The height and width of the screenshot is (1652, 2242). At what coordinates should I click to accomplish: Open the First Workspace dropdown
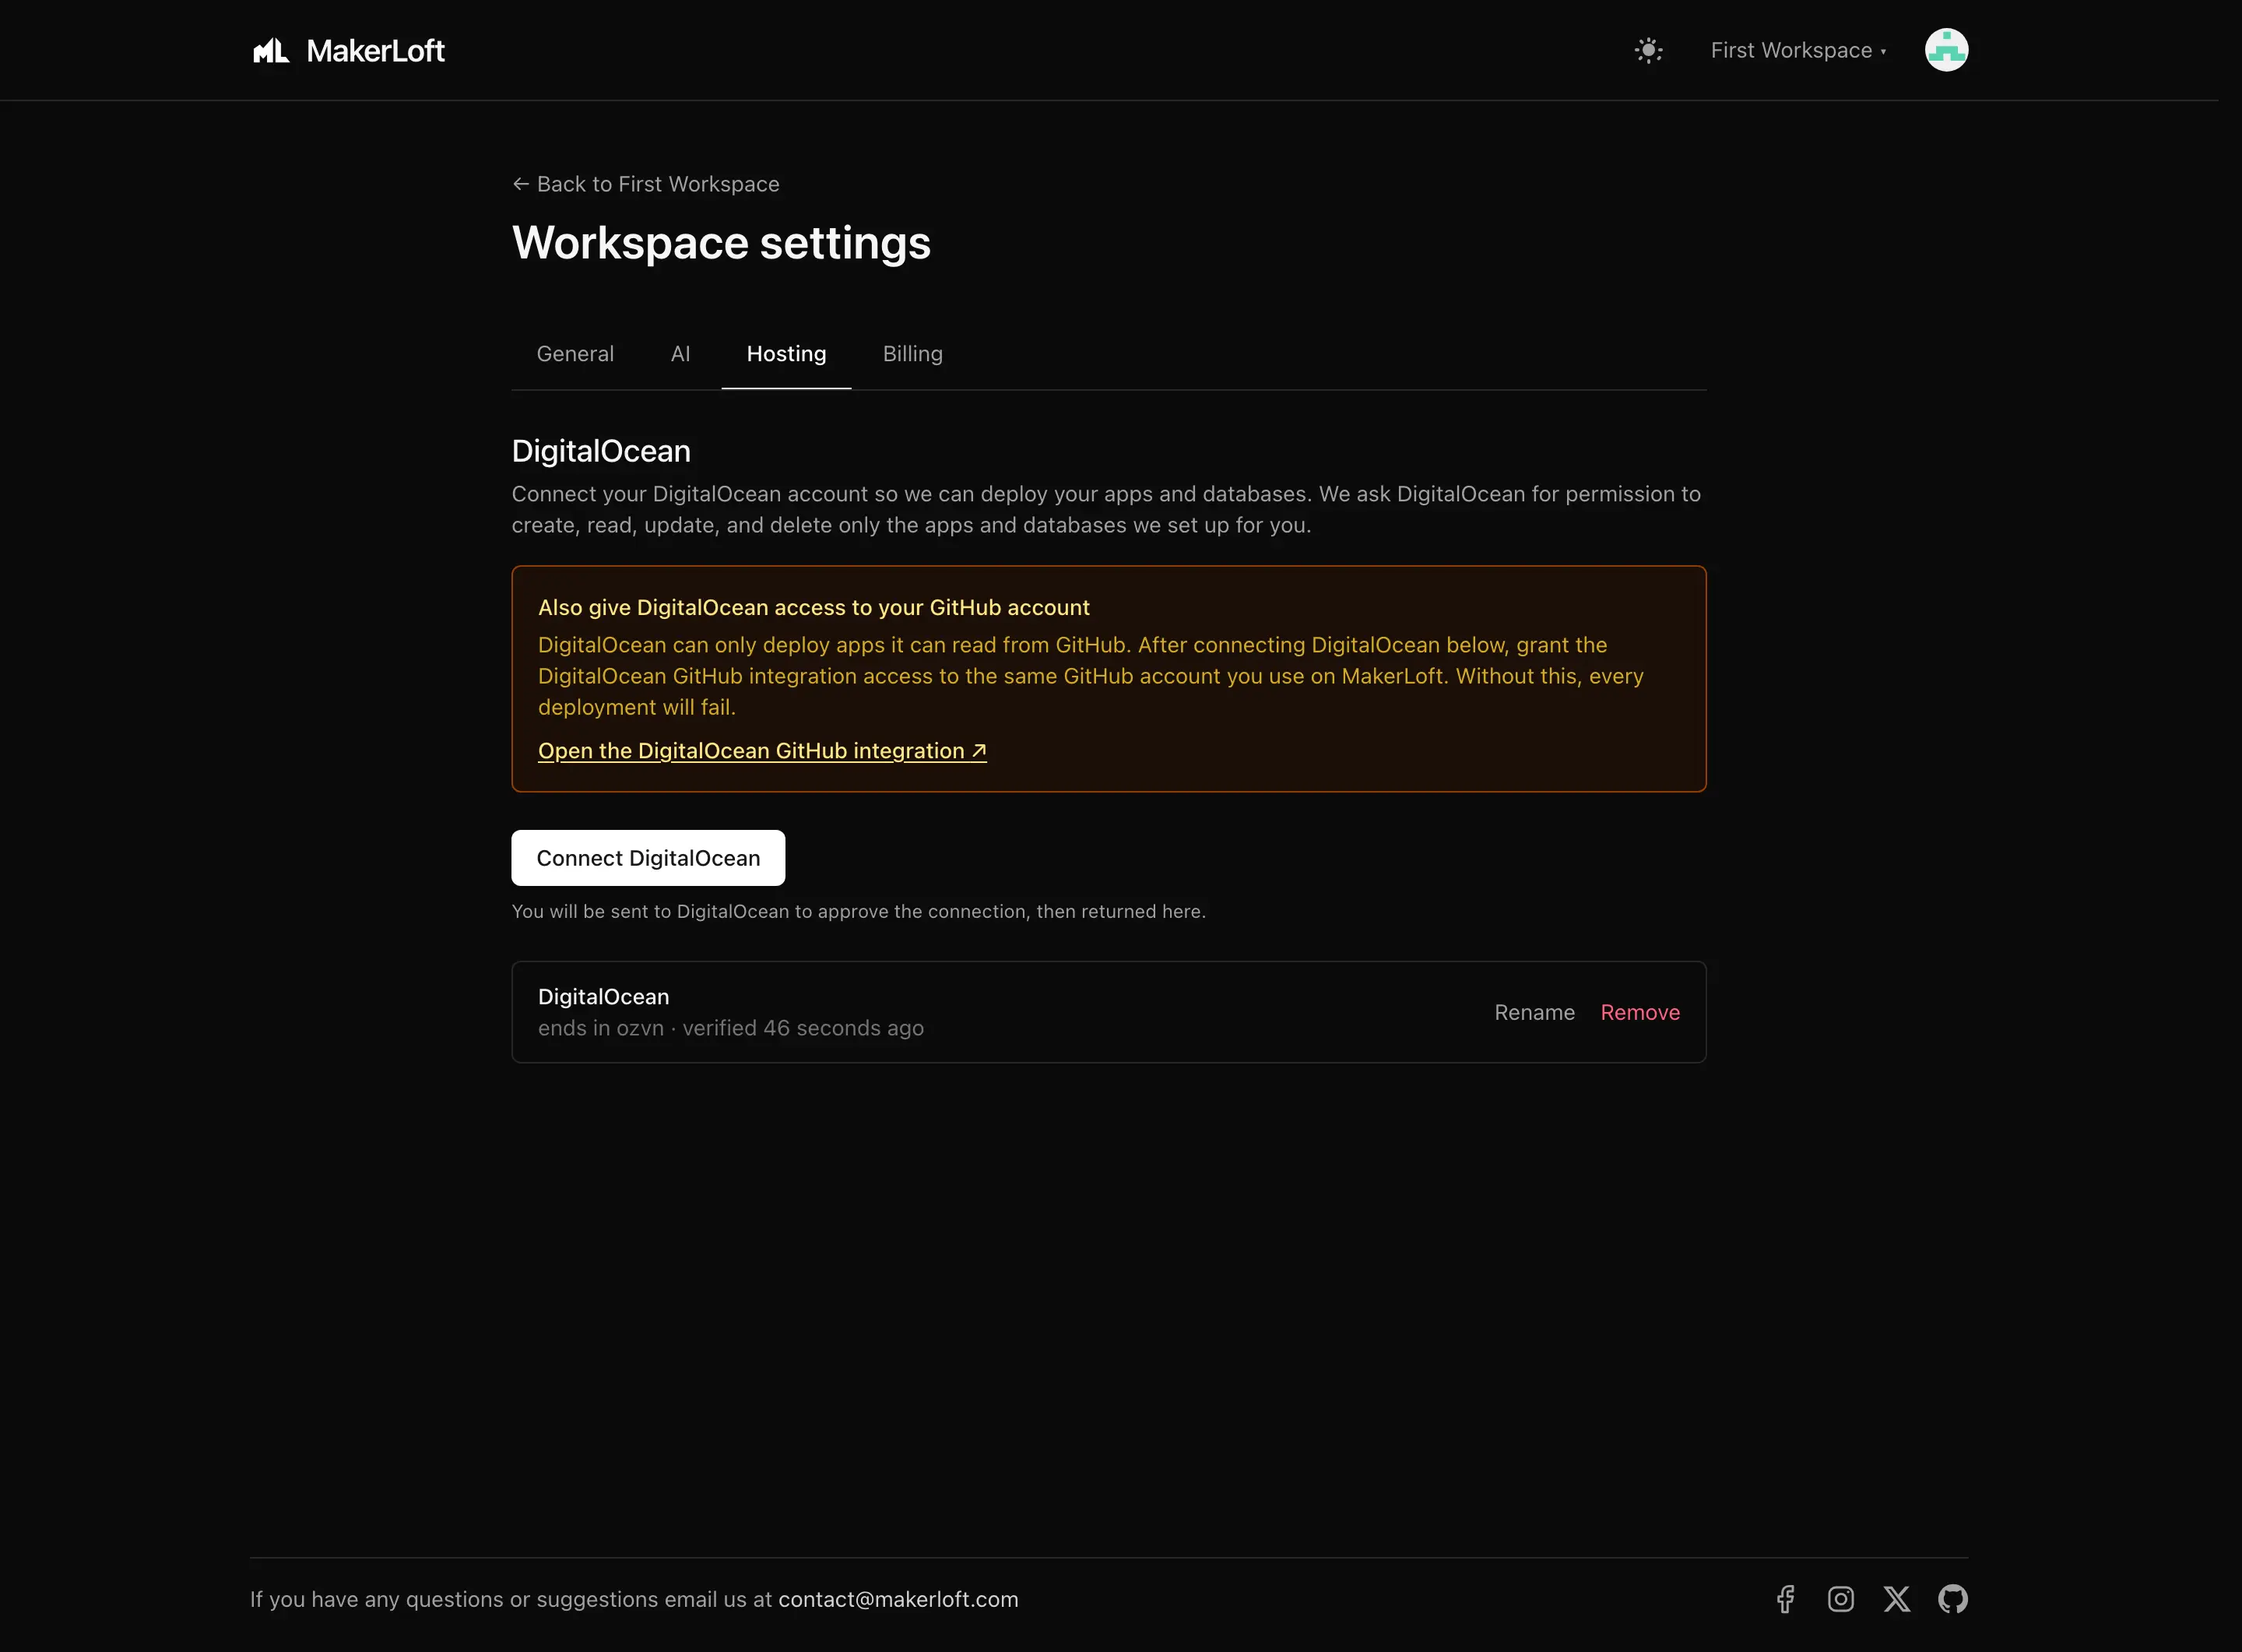click(x=1798, y=50)
